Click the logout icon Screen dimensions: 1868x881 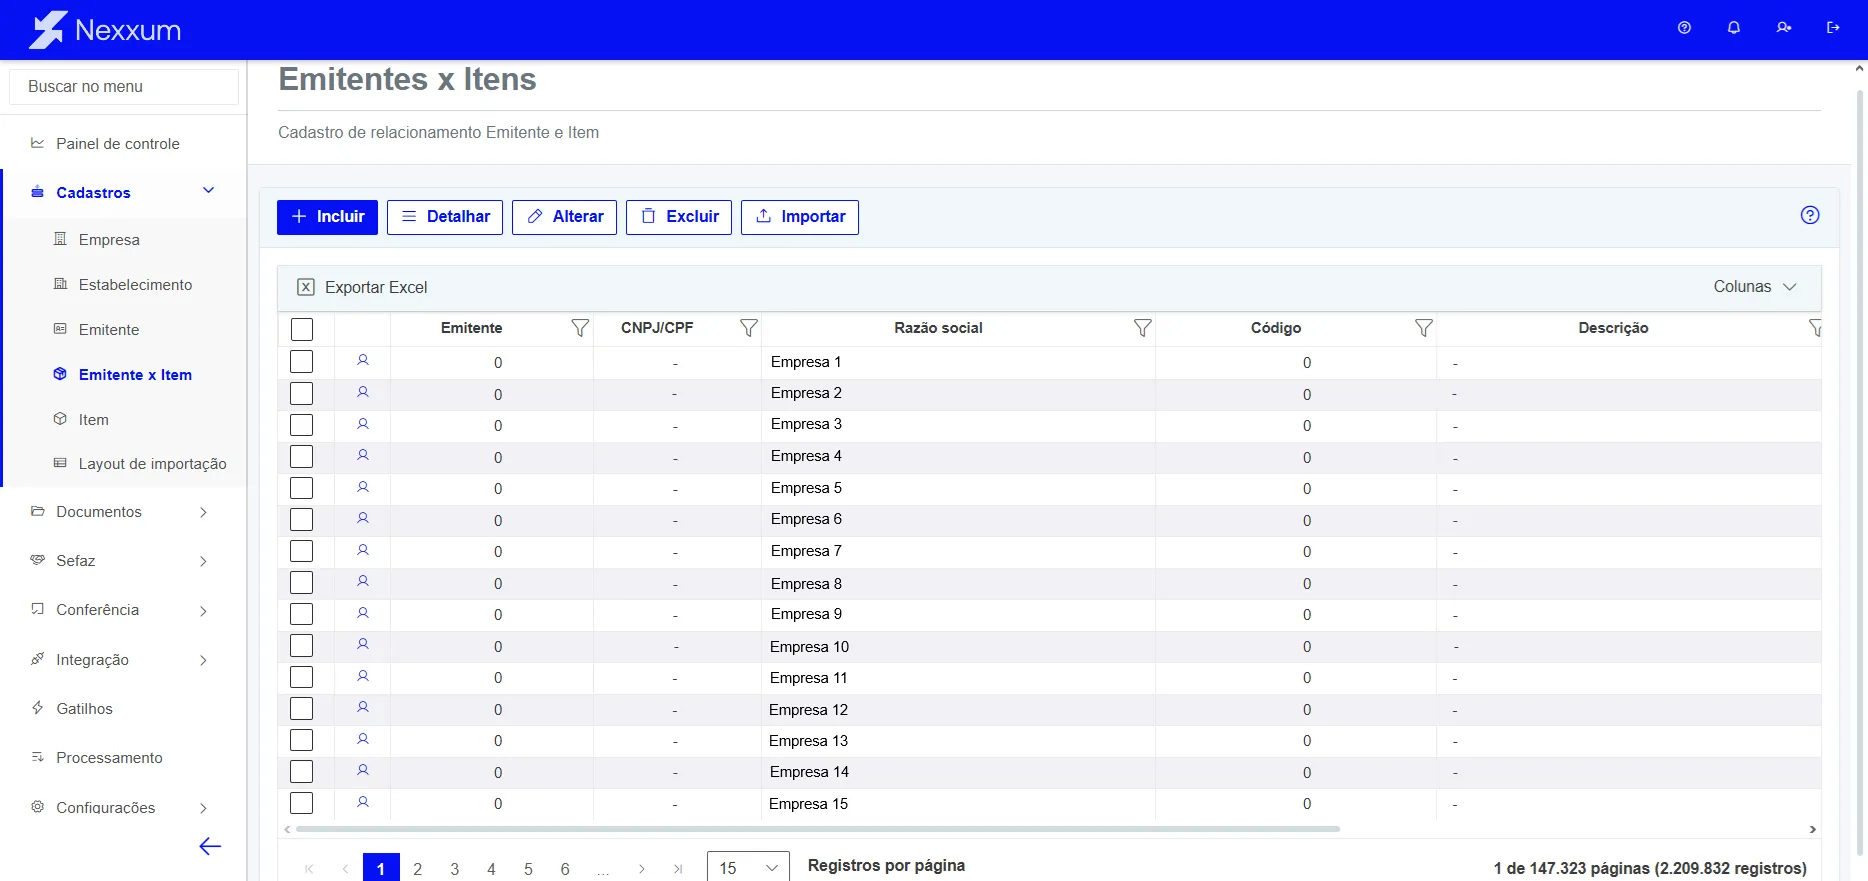click(1833, 28)
